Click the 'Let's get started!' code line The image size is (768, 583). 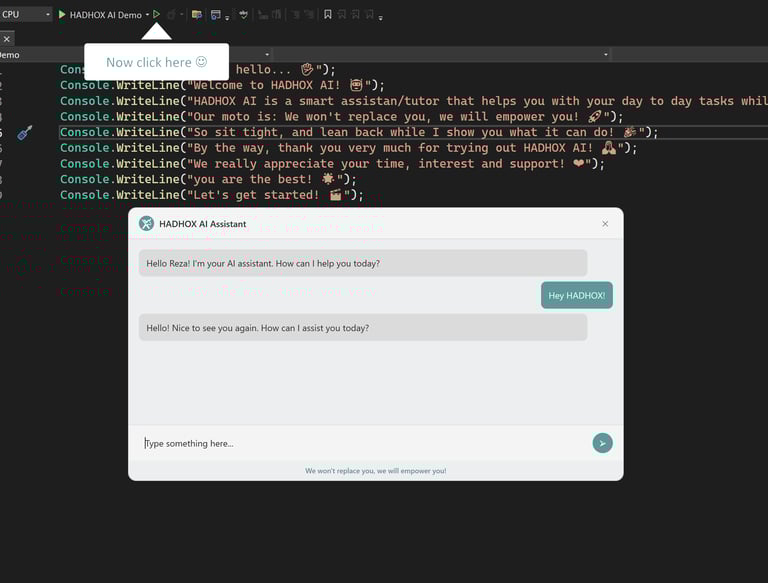coord(212,195)
